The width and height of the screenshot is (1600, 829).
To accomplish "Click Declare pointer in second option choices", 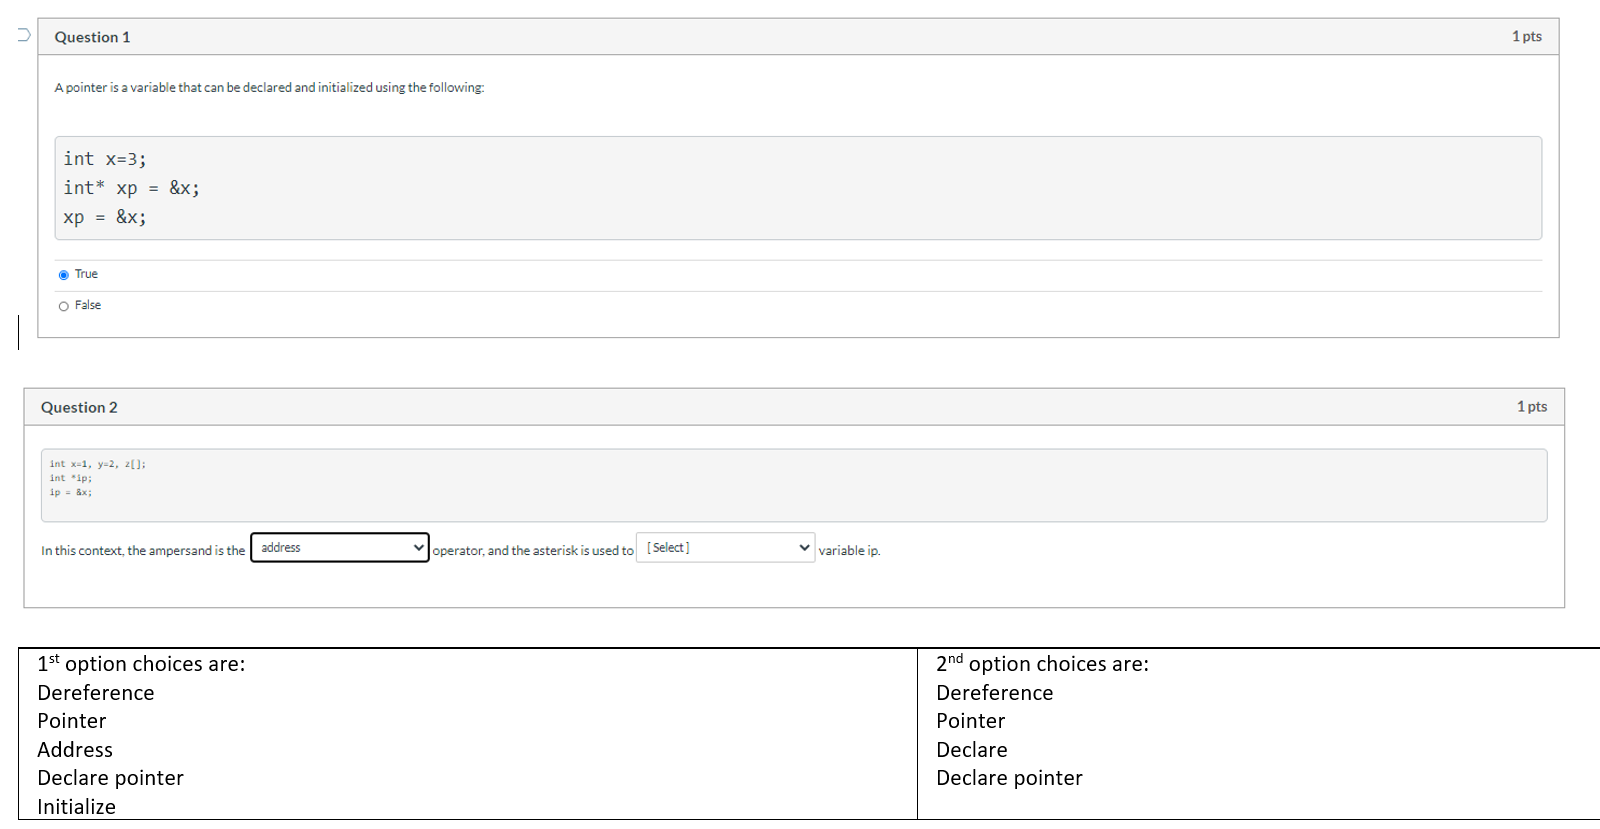I will coord(1009,778).
